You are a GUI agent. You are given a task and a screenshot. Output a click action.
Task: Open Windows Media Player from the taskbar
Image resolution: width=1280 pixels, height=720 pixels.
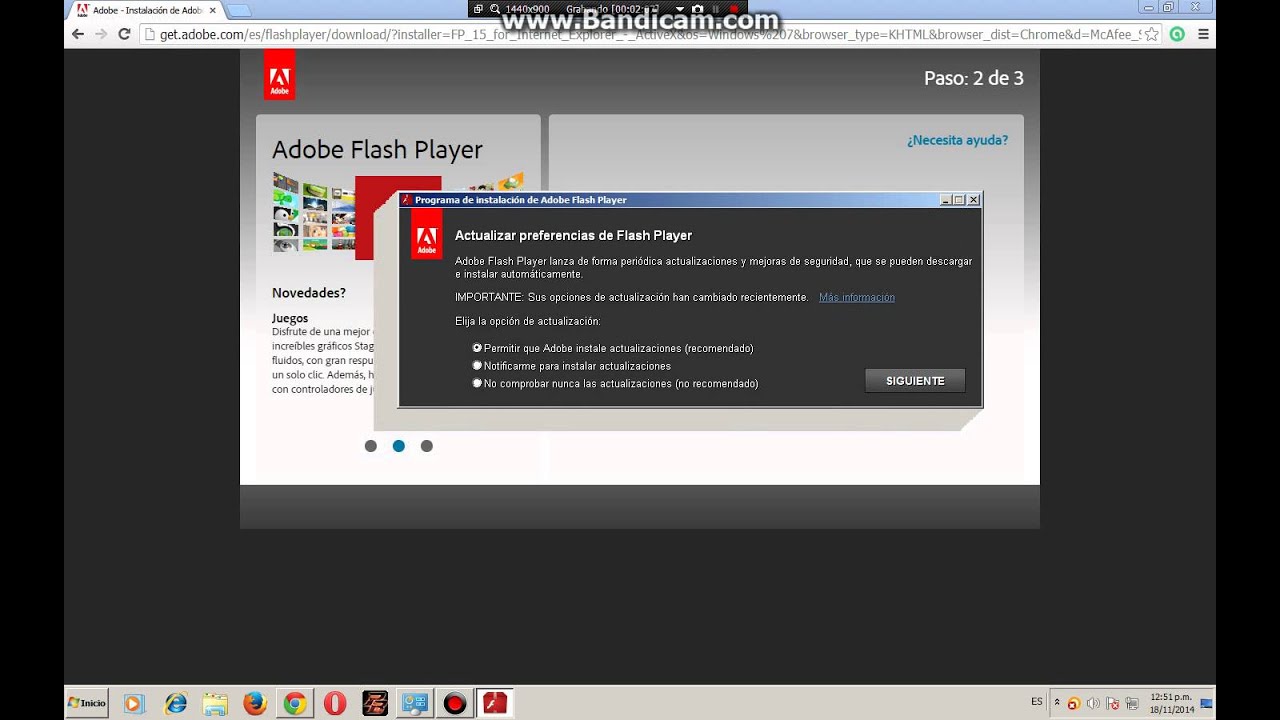click(134, 704)
